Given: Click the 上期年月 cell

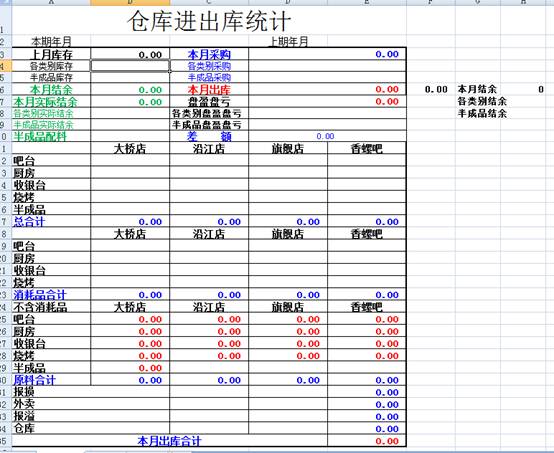Looking at the screenshot, I should pos(288,42).
